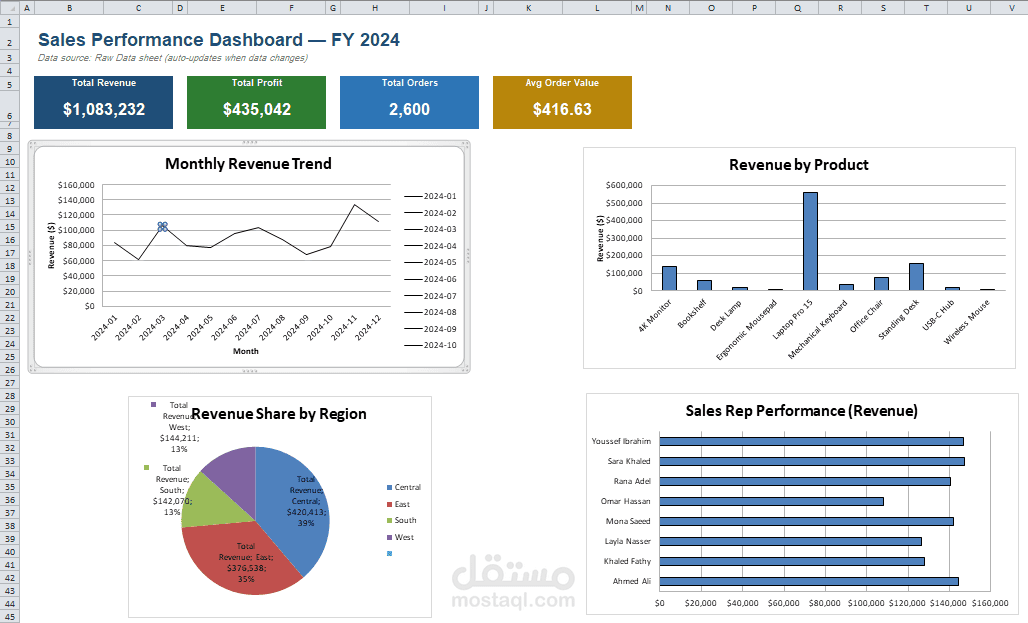Screen dimensions: 1028x623
Task: Click the Total Orders card showing 2,600
Action: 409,102
